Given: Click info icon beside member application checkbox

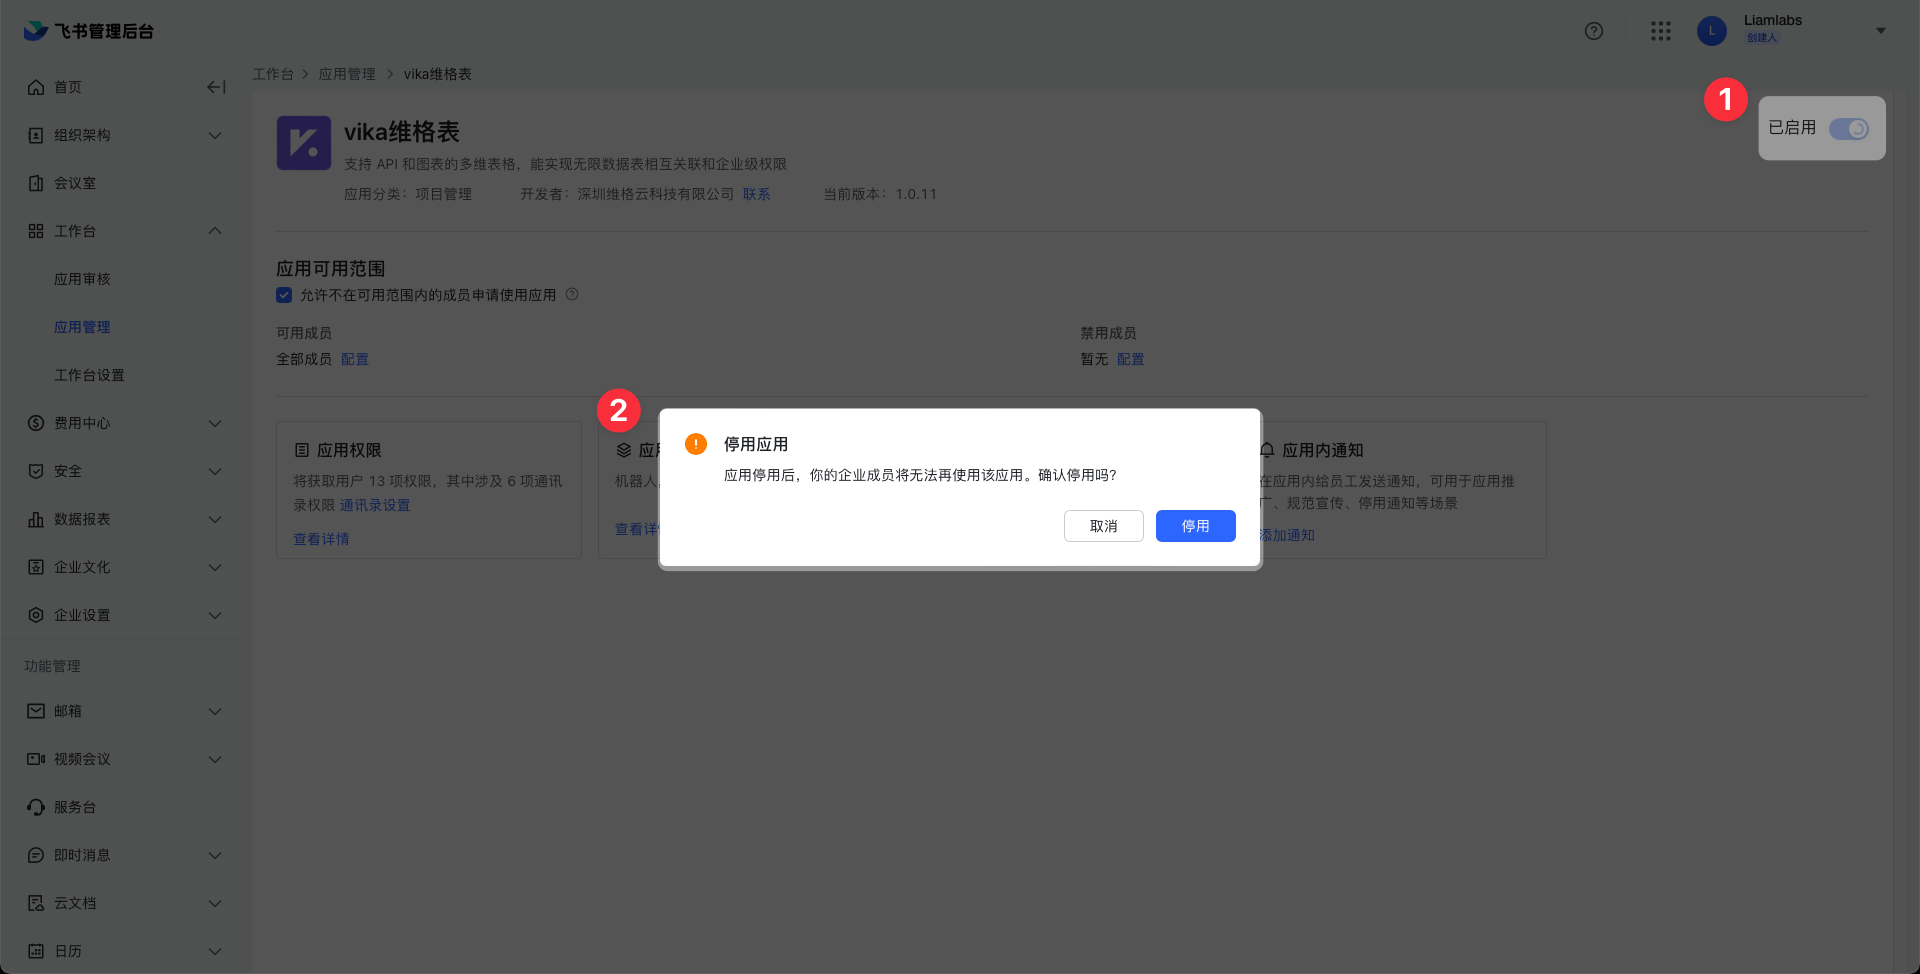Looking at the screenshot, I should (x=572, y=295).
